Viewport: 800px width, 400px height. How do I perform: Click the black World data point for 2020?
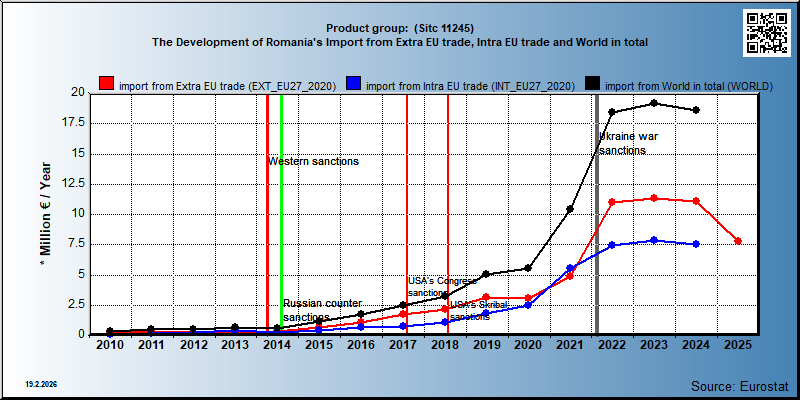click(x=528, y=268)
